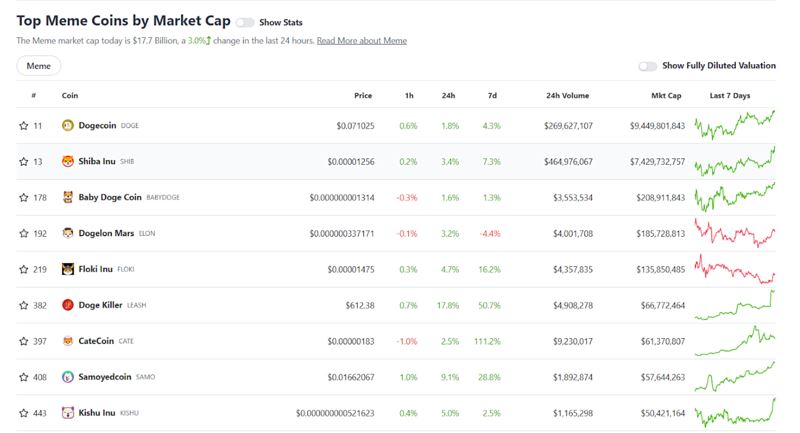Toggle the Show Stats switch

pos(245,22)
